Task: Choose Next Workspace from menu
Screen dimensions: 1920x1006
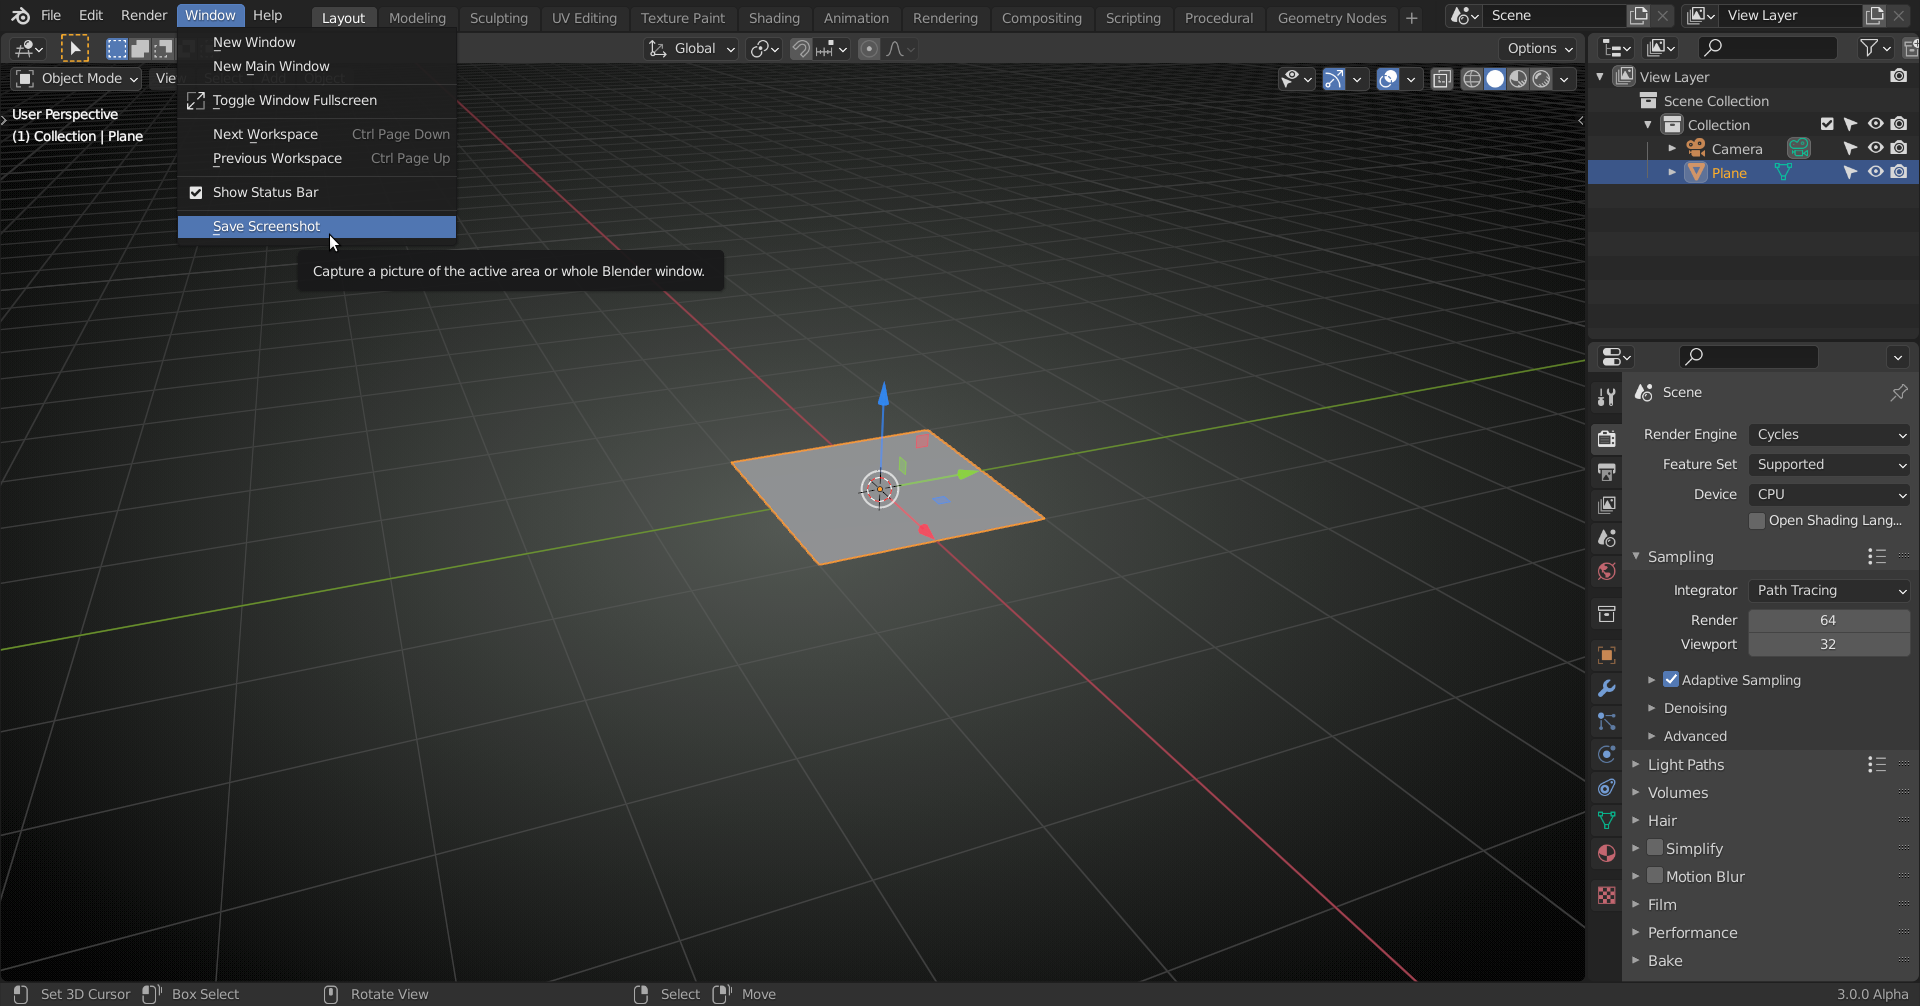Action: point(317,134)
